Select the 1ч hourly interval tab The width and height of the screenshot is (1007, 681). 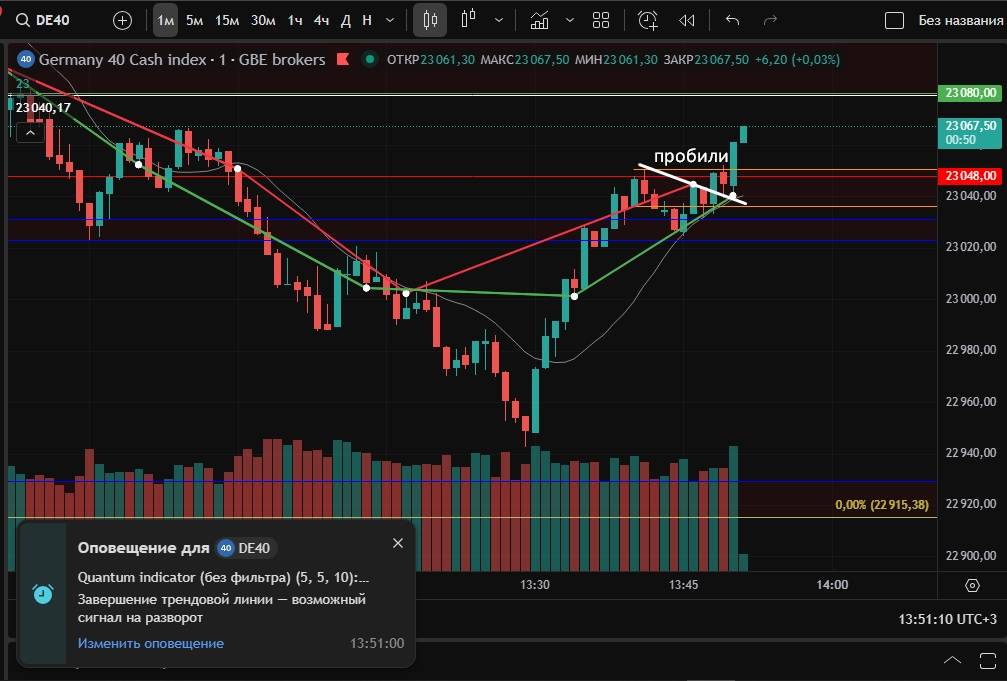(295, 20)
